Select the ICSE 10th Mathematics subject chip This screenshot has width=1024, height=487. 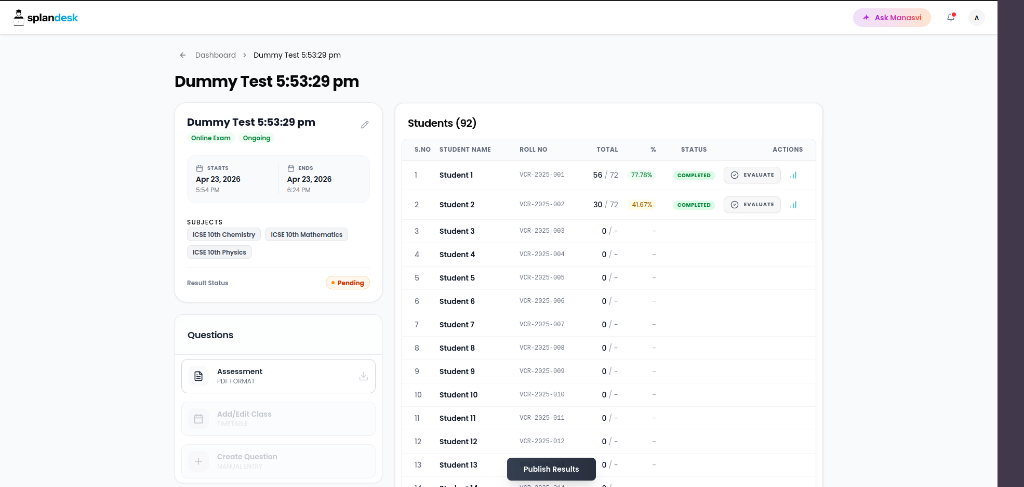click(x=306, y=234)
